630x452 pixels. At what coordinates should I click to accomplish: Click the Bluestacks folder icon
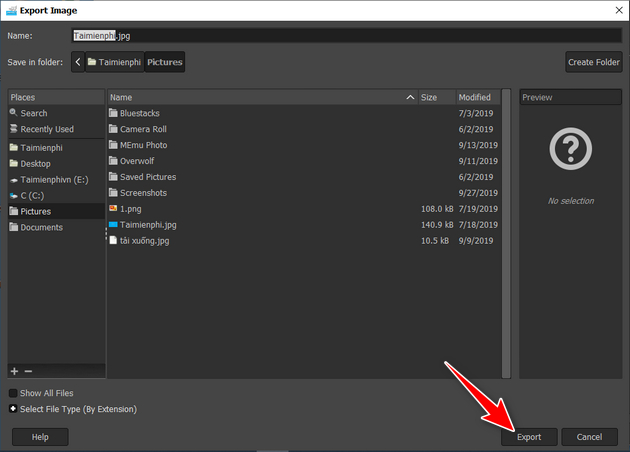[x=113, y=113]
